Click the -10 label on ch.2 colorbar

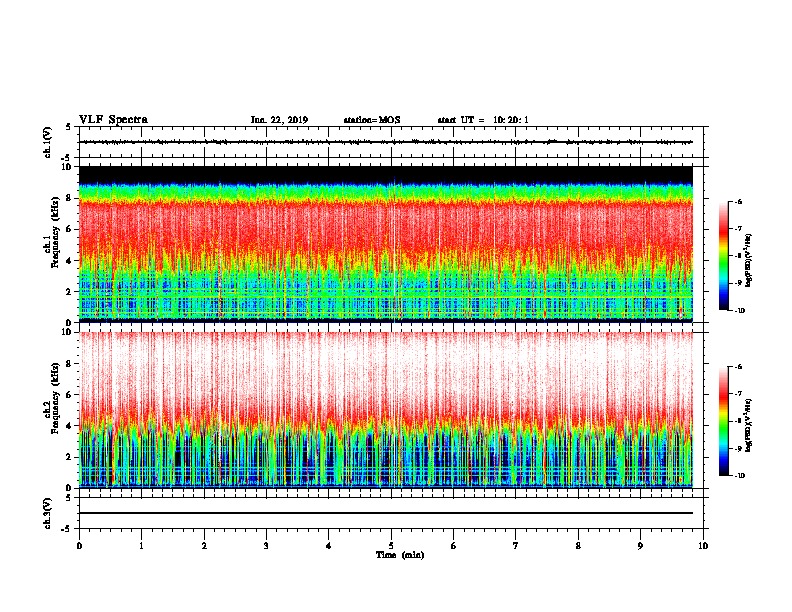[739, 476]
